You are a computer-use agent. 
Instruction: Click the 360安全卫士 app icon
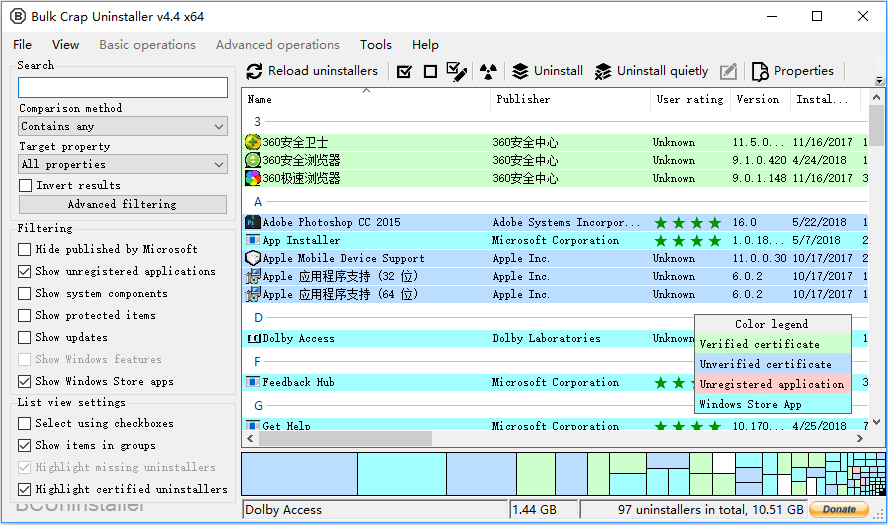click(x=253, y=142)
